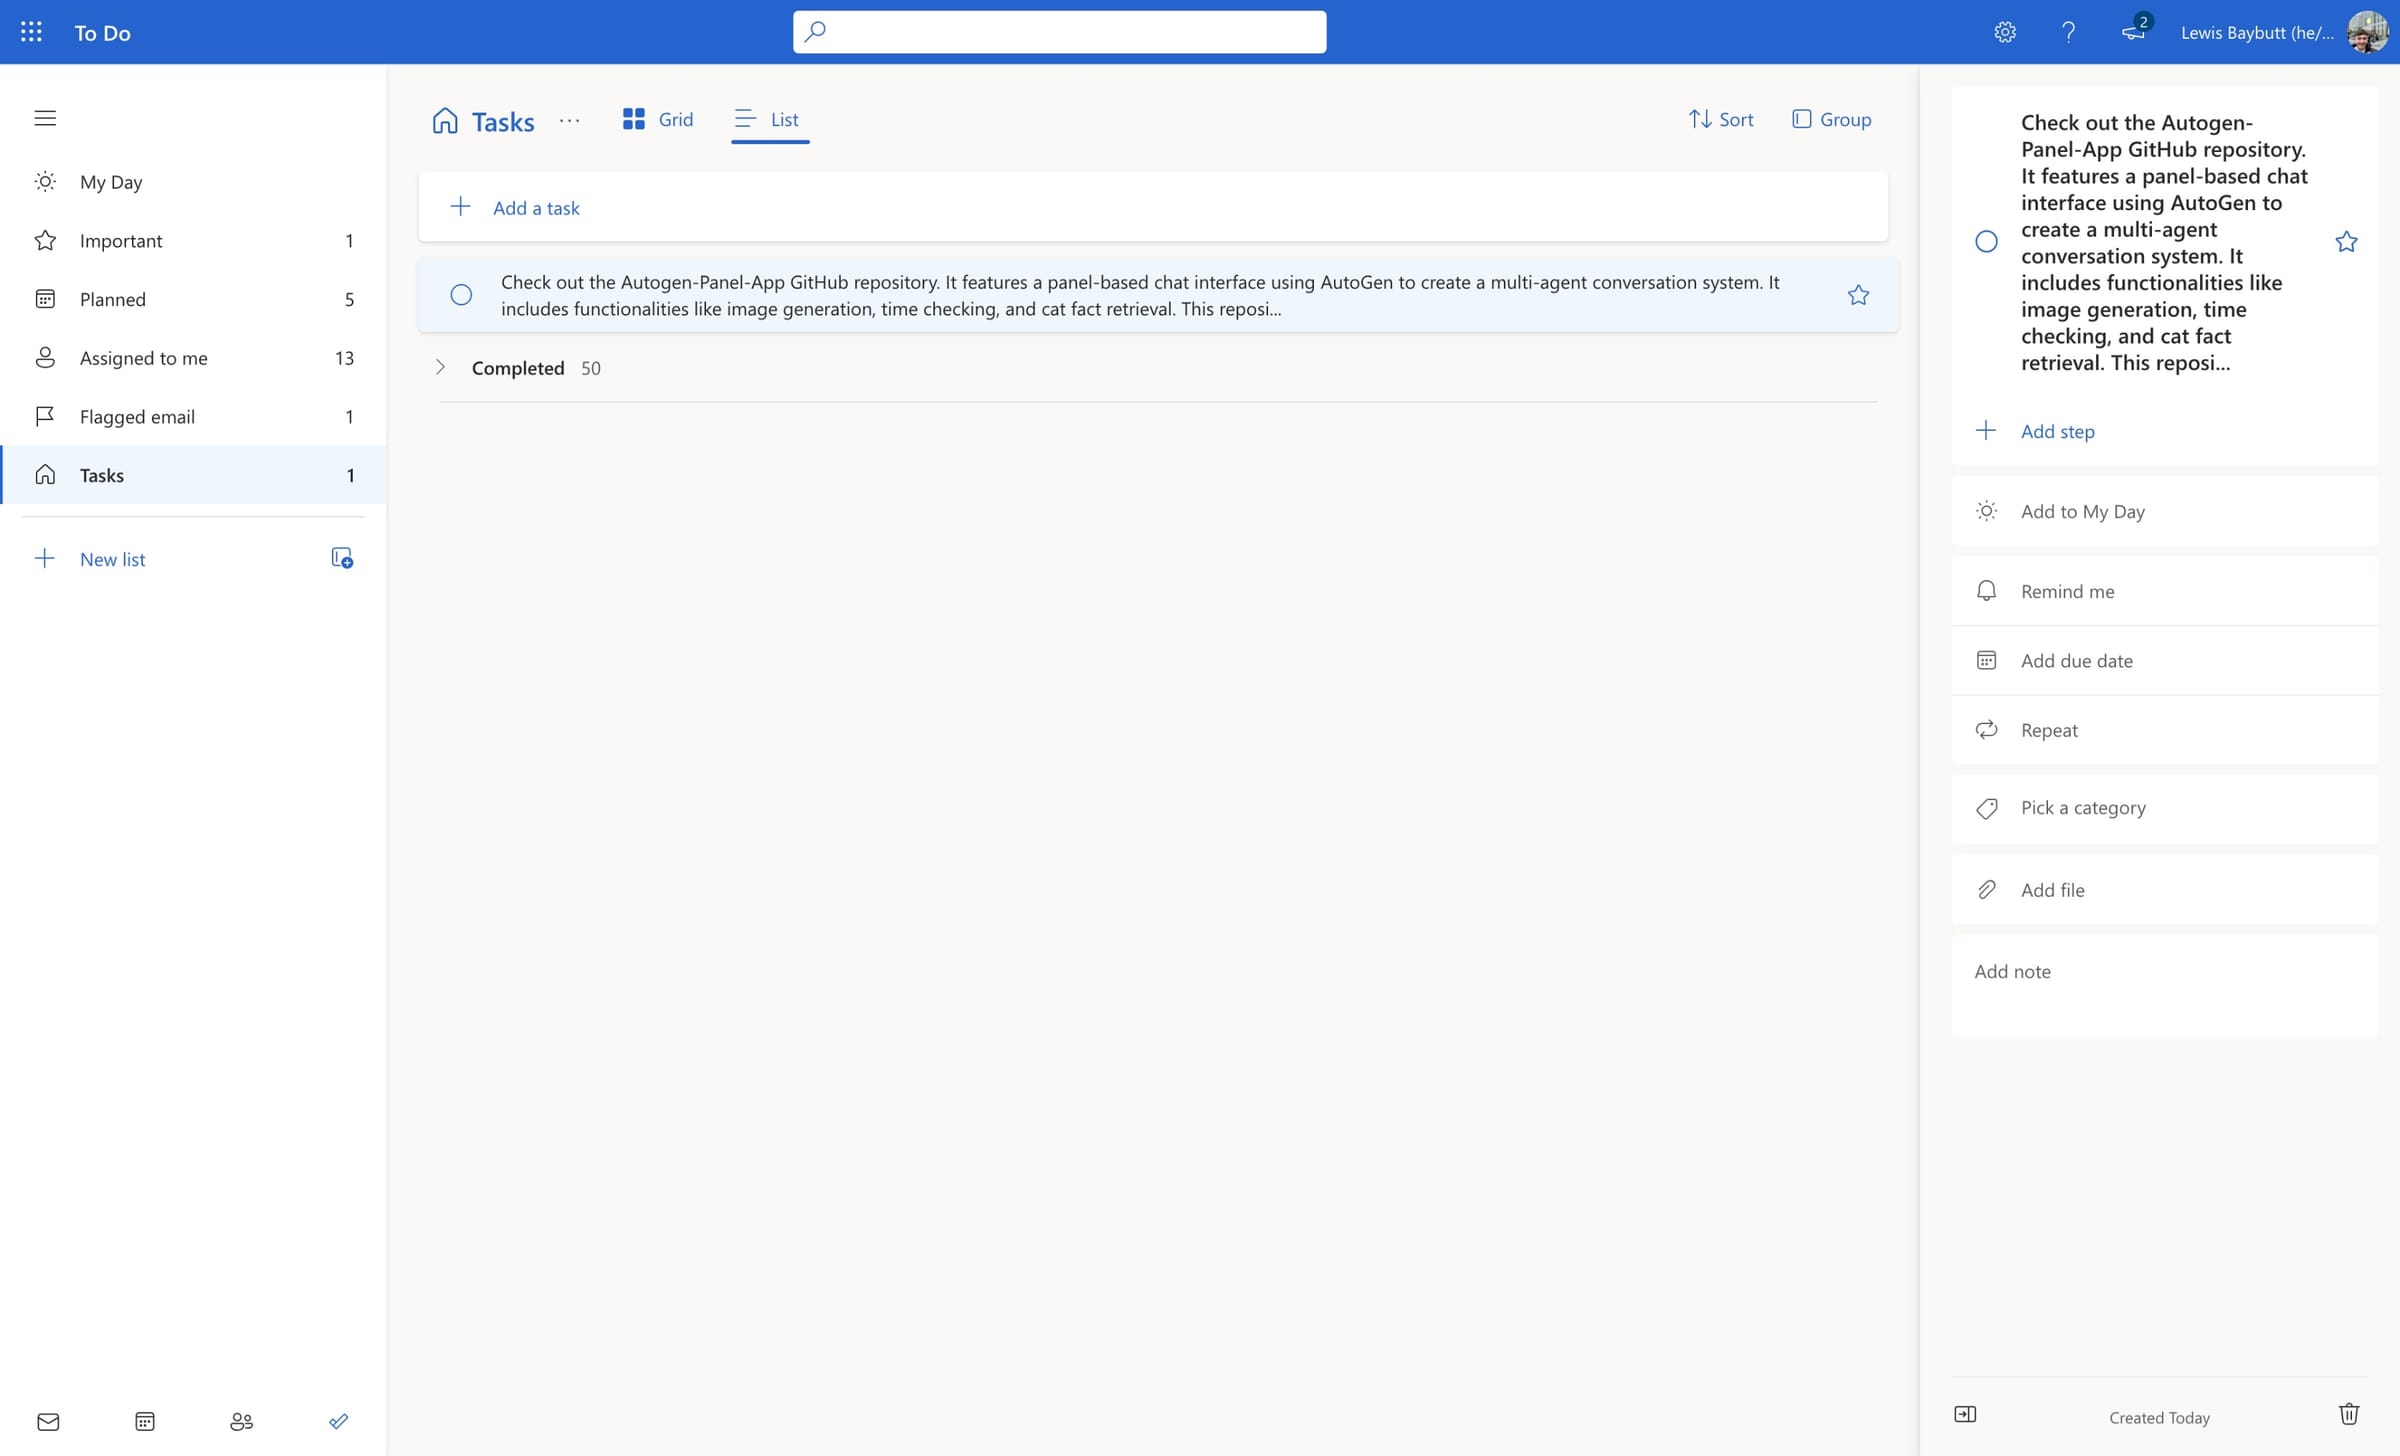Delete the task via the trash icon
This screenshot has height=1456, width=2400.
(2349, 1413)
